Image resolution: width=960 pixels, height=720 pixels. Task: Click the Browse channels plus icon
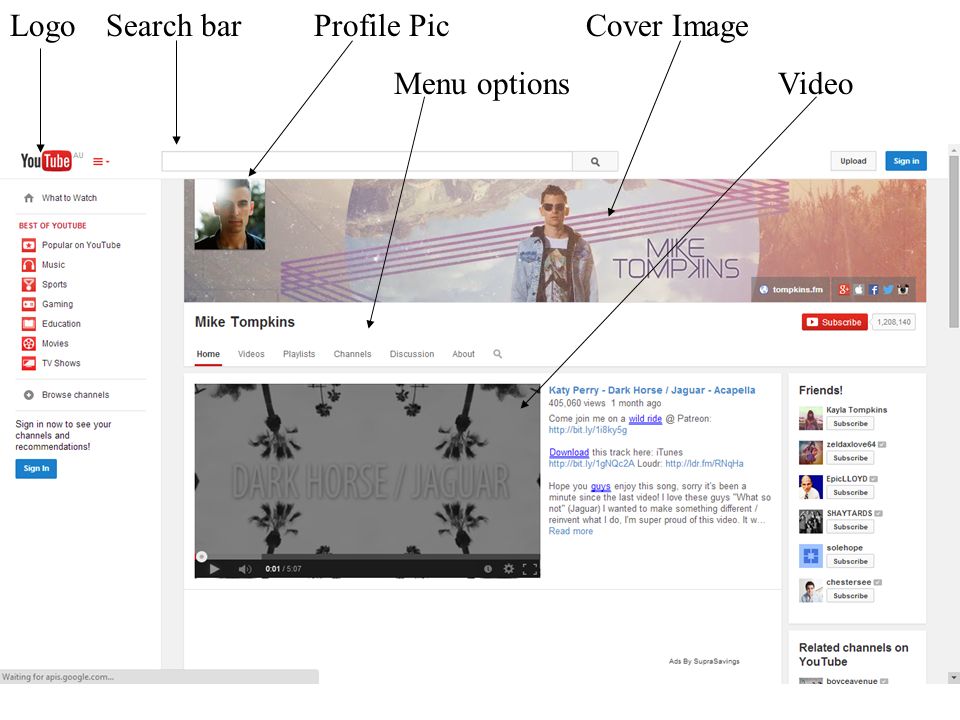pyautogui.click(x=29, y=395)
